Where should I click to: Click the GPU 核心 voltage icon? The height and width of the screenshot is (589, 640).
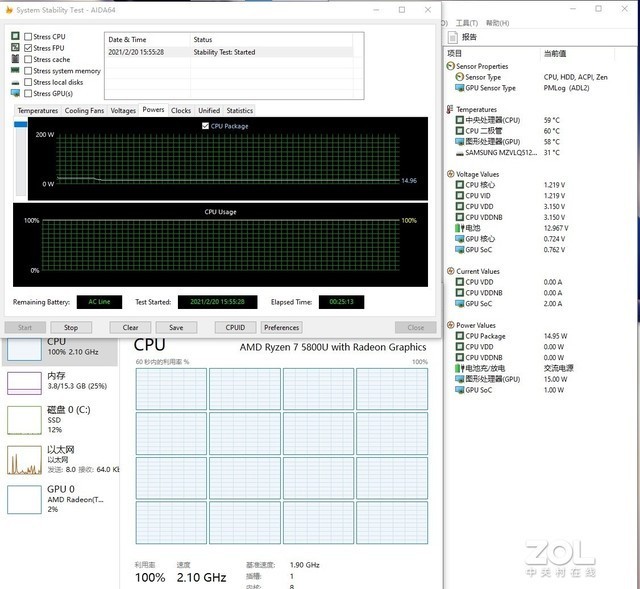(460, 239)
